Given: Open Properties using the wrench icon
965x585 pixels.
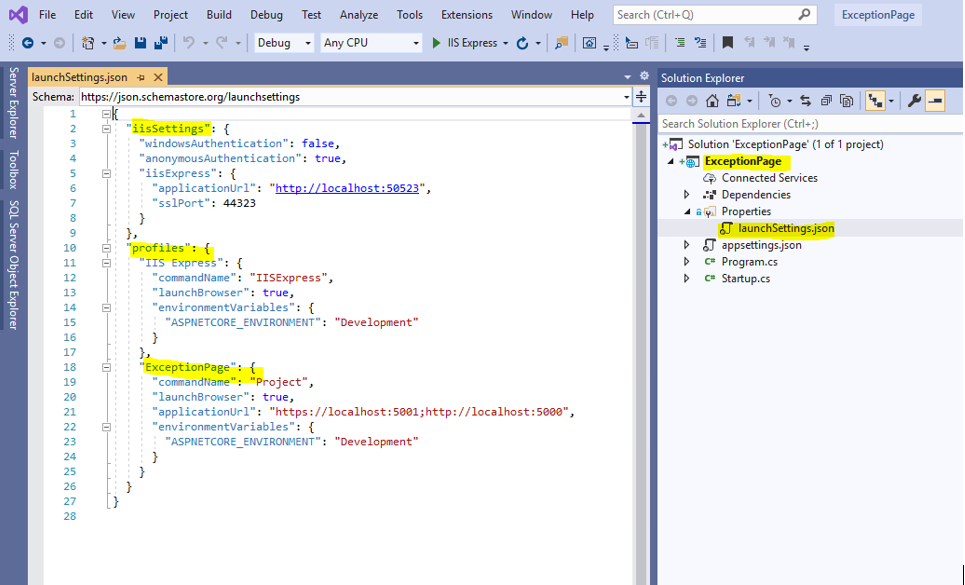Looking at the screenshot, I should coord(913,98).
